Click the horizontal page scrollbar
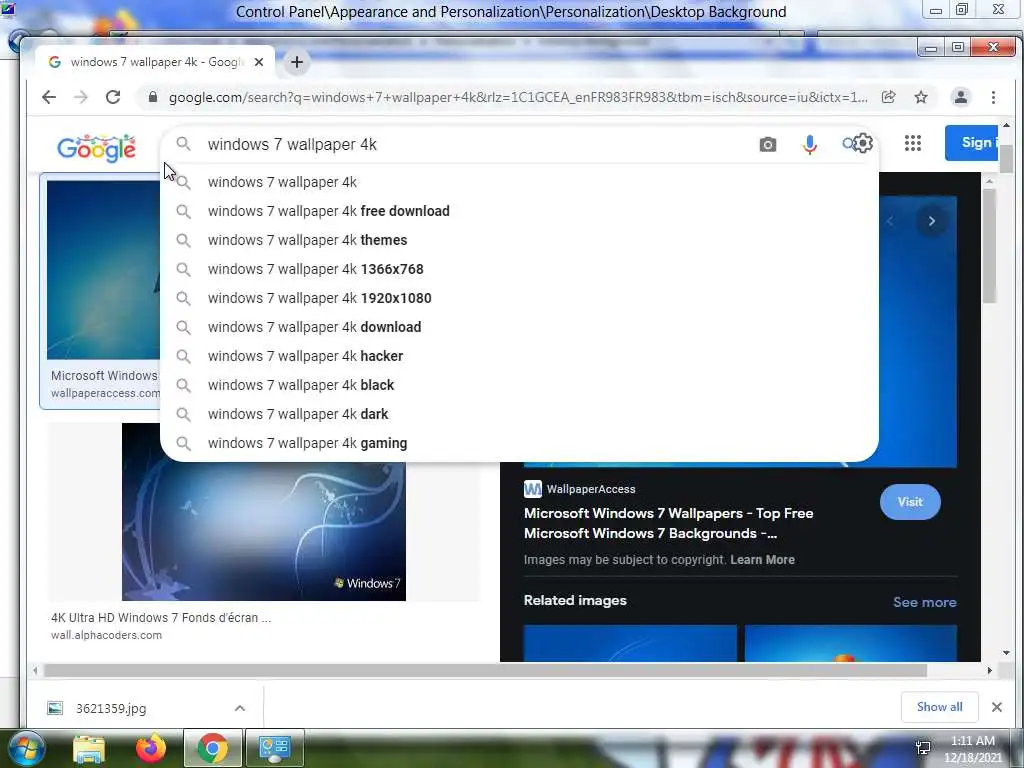 [x=485, y=671]
